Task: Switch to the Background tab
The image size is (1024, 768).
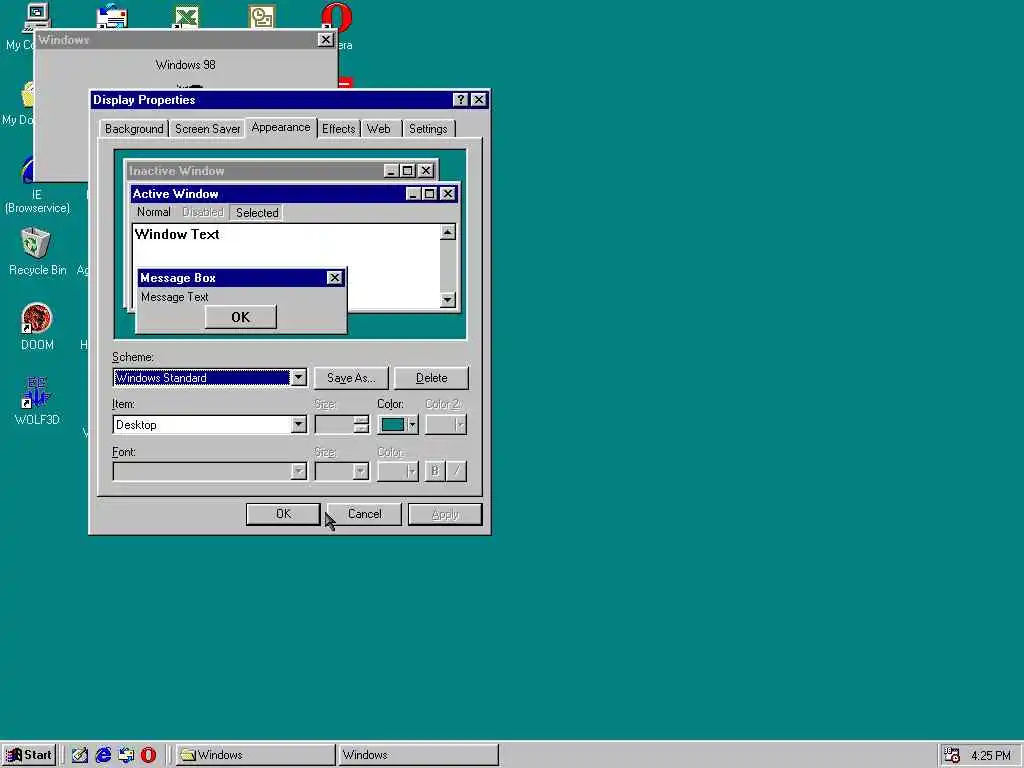Action: pos(134,129)
